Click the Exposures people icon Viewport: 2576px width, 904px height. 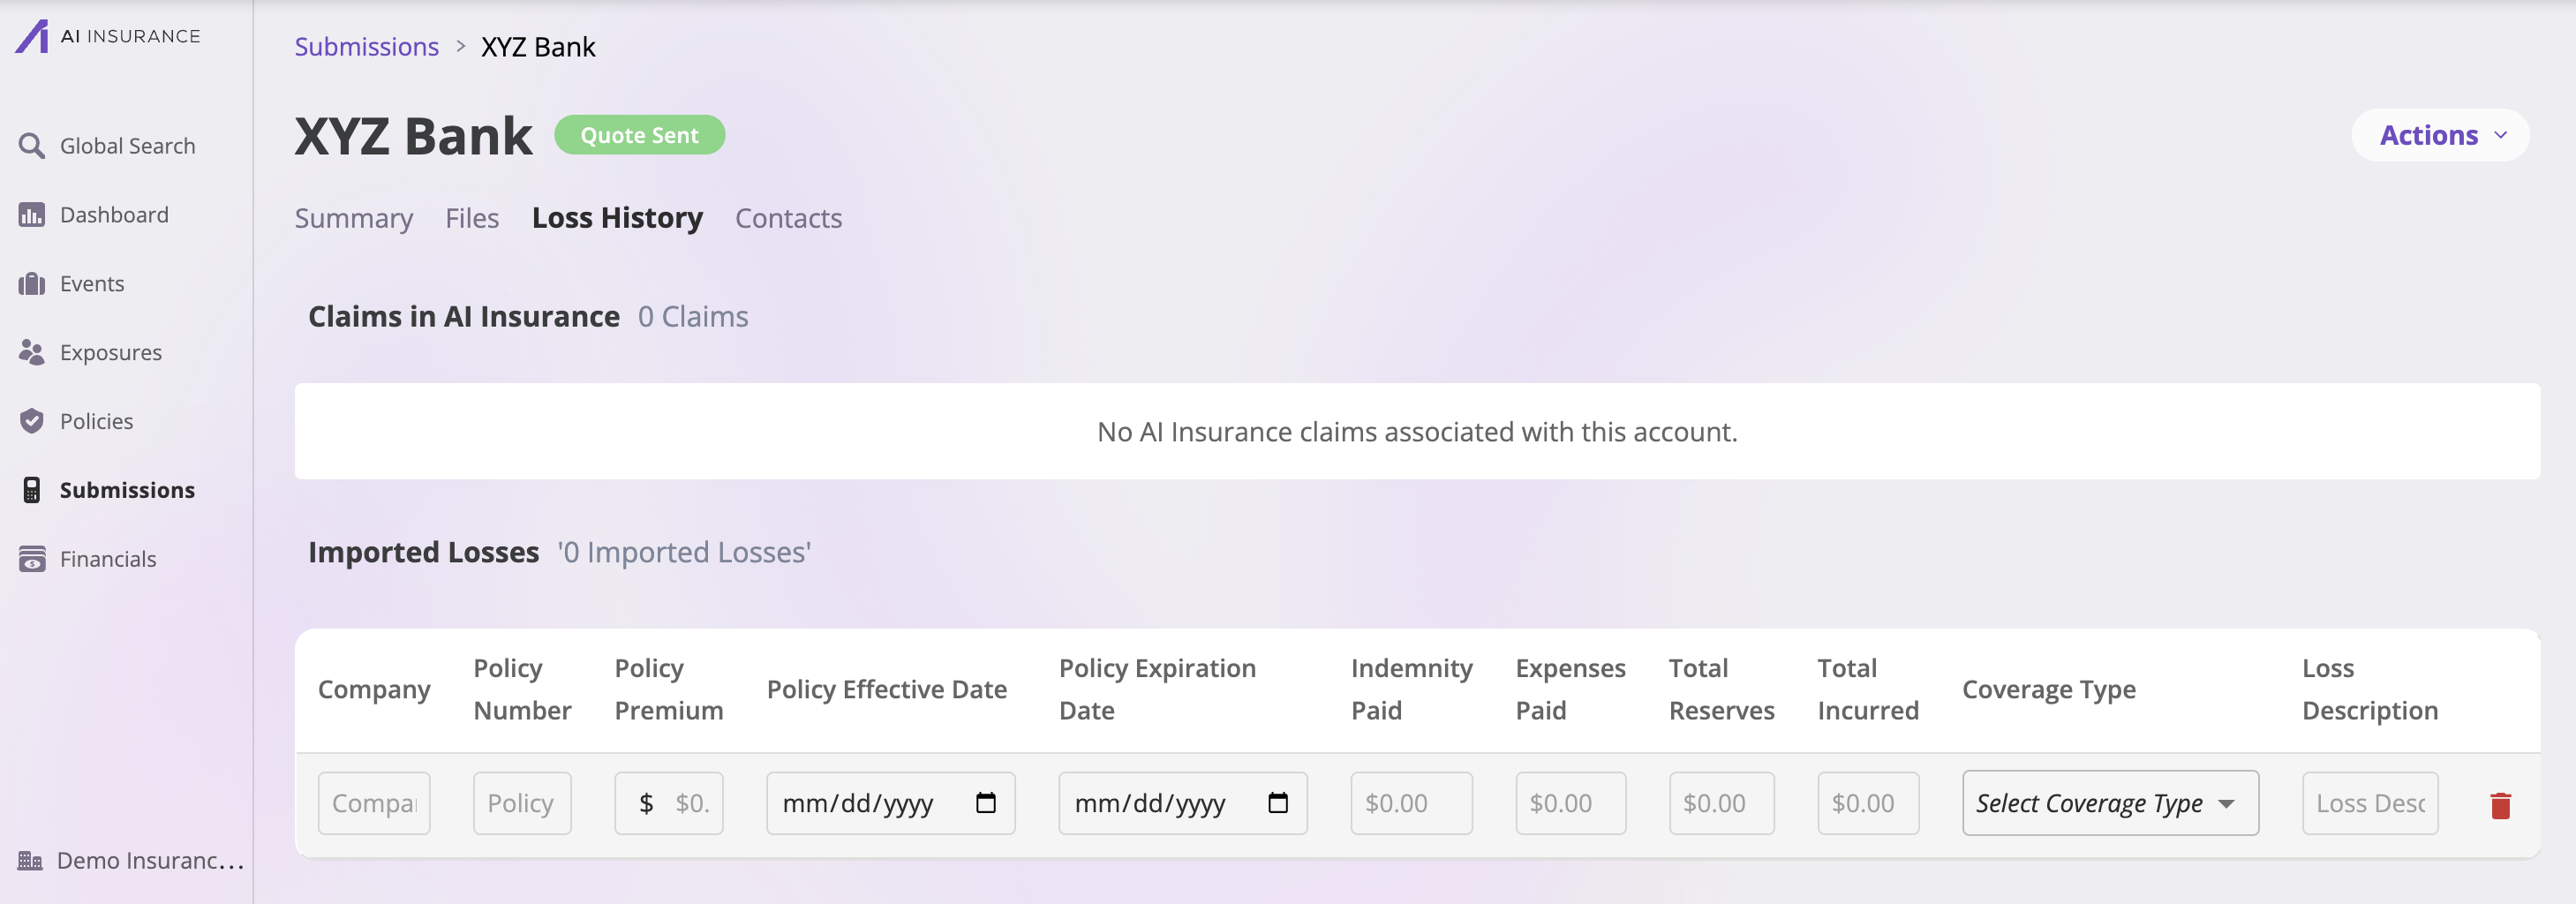[x=32, y=353]
